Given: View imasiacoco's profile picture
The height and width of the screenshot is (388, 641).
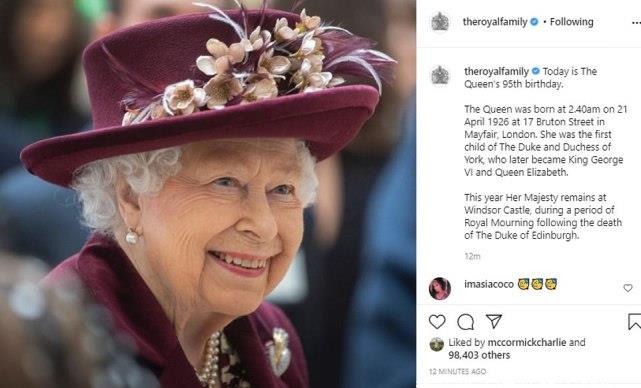Looking at the screenshot, I should pos(440,288).
